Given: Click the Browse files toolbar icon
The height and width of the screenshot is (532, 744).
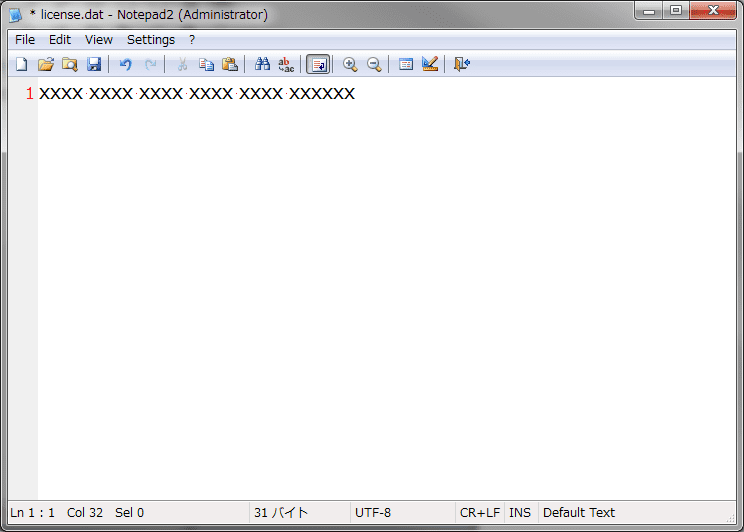Looking at the screenshot, I should (x=70, y=64).
